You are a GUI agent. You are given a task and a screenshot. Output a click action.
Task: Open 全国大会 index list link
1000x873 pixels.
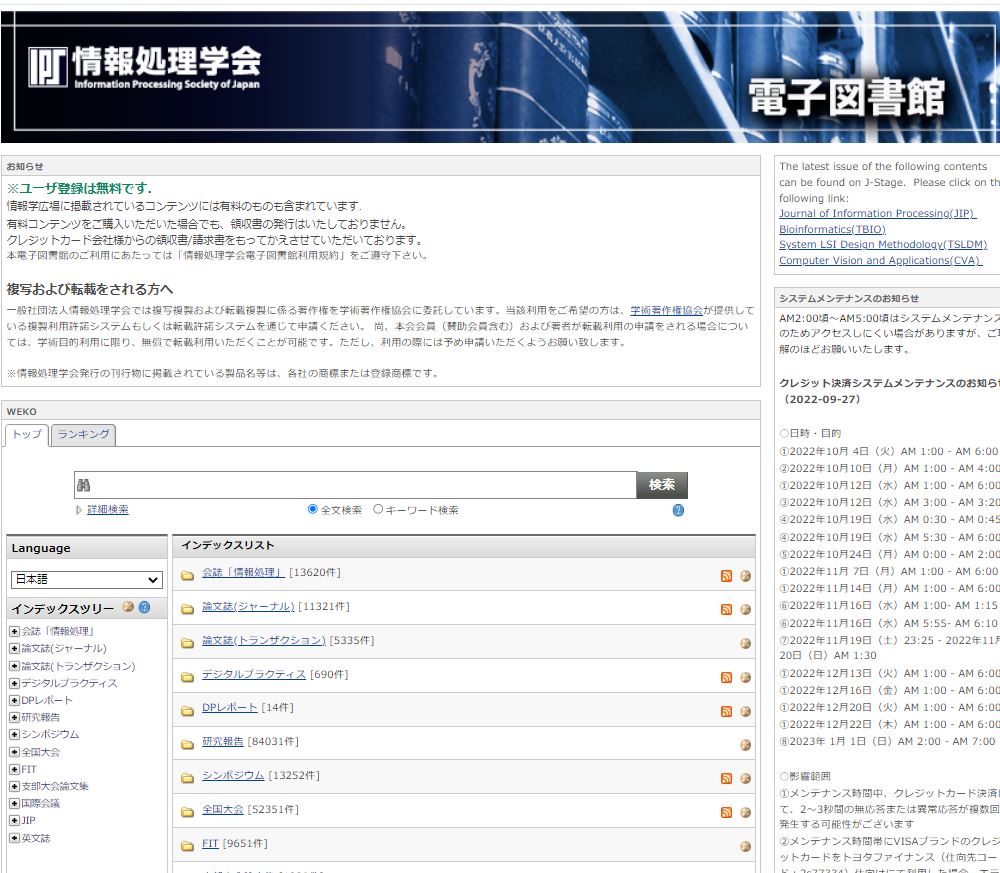(223, 809)
